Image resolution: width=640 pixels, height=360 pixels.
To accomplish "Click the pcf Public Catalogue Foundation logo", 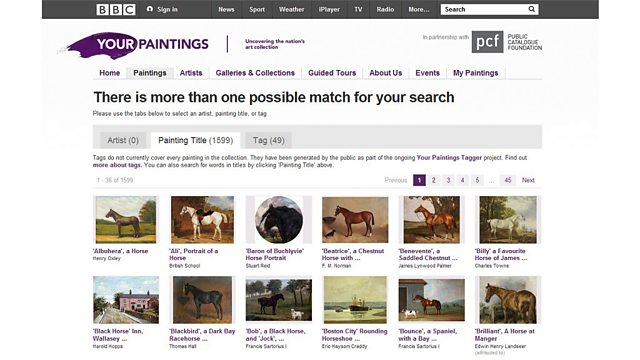I will [x=507, y=42].
